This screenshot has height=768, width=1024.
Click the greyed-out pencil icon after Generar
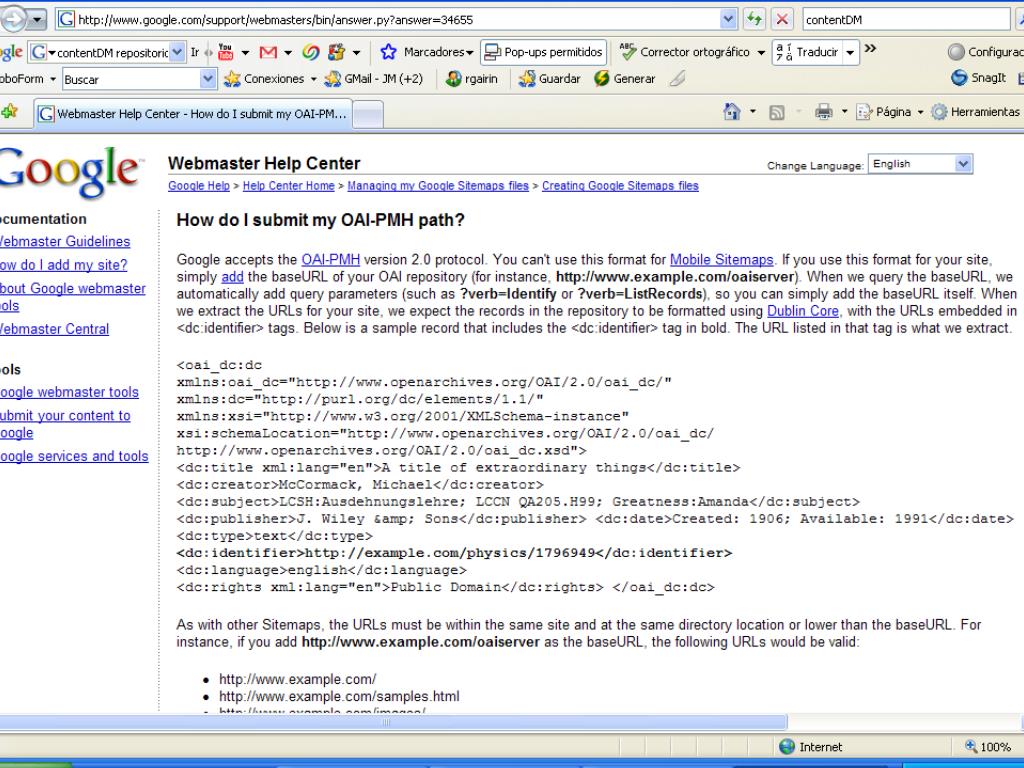click(x=678, y=79)
